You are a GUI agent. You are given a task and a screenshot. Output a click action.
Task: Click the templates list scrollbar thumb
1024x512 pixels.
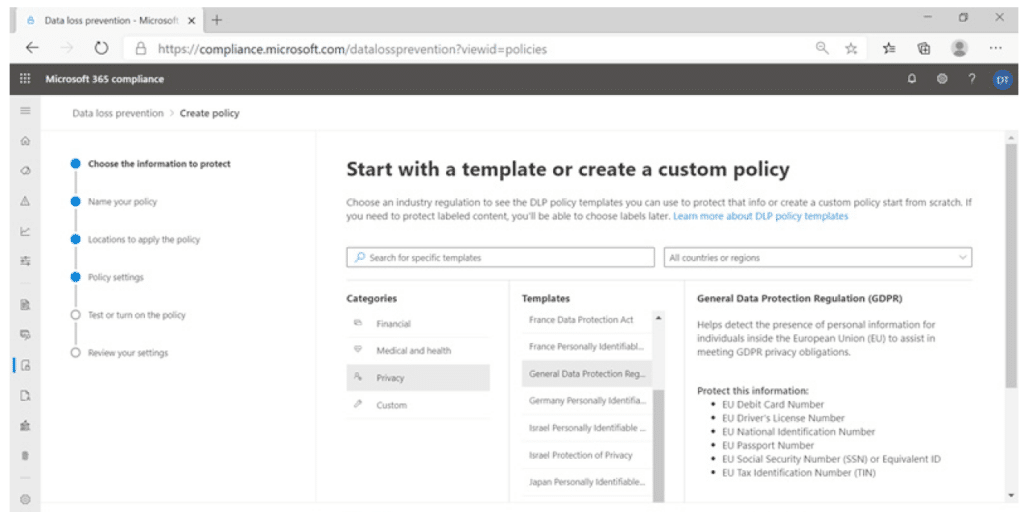[x=658, y=445]
